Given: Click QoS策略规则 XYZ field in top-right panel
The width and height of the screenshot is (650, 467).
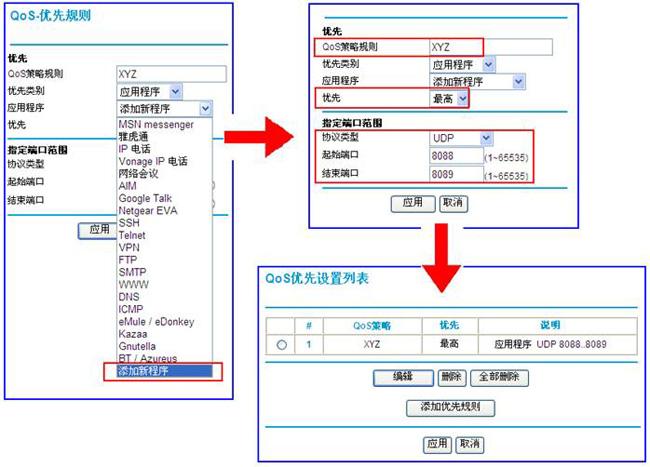Looking at the screenshot, I should [x=491, y=47].
